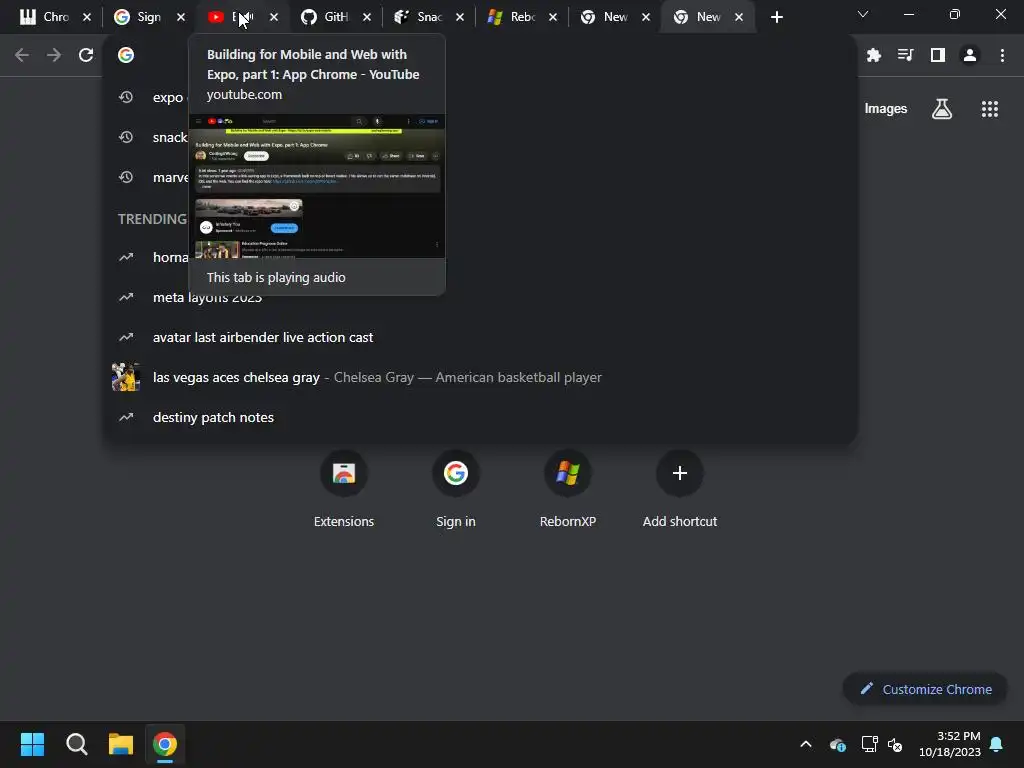
Task: Close the YouTube Expo tab
Action: click(274, 18)
